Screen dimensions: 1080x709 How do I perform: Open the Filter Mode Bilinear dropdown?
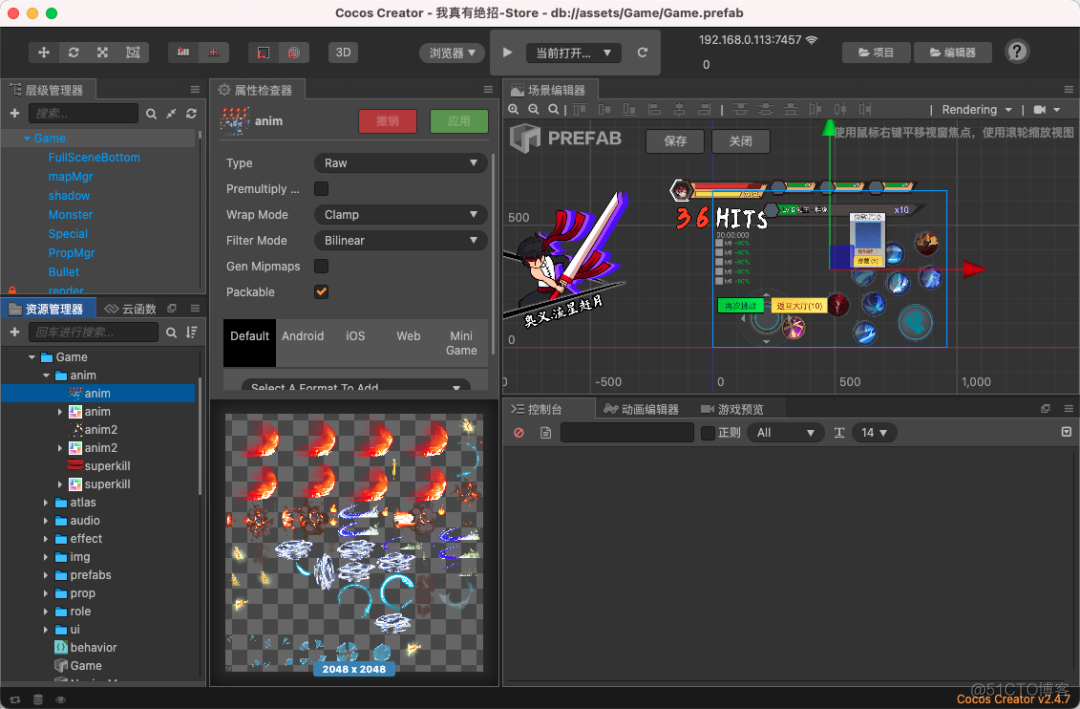point(401,240)
